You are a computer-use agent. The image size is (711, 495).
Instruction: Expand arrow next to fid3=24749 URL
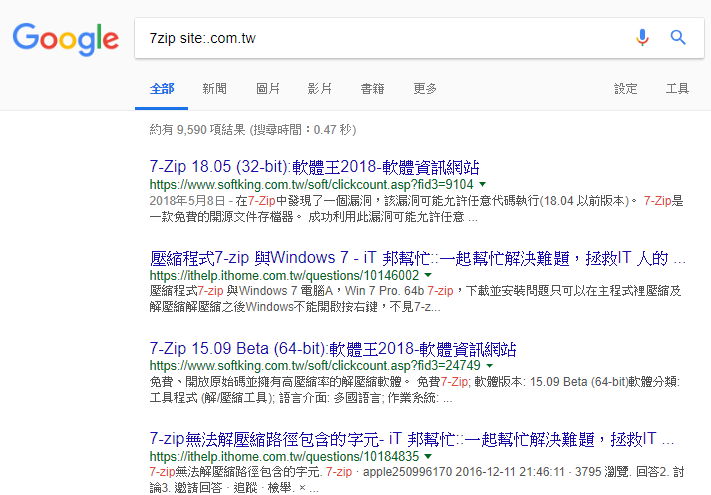(x=490, y=366)
